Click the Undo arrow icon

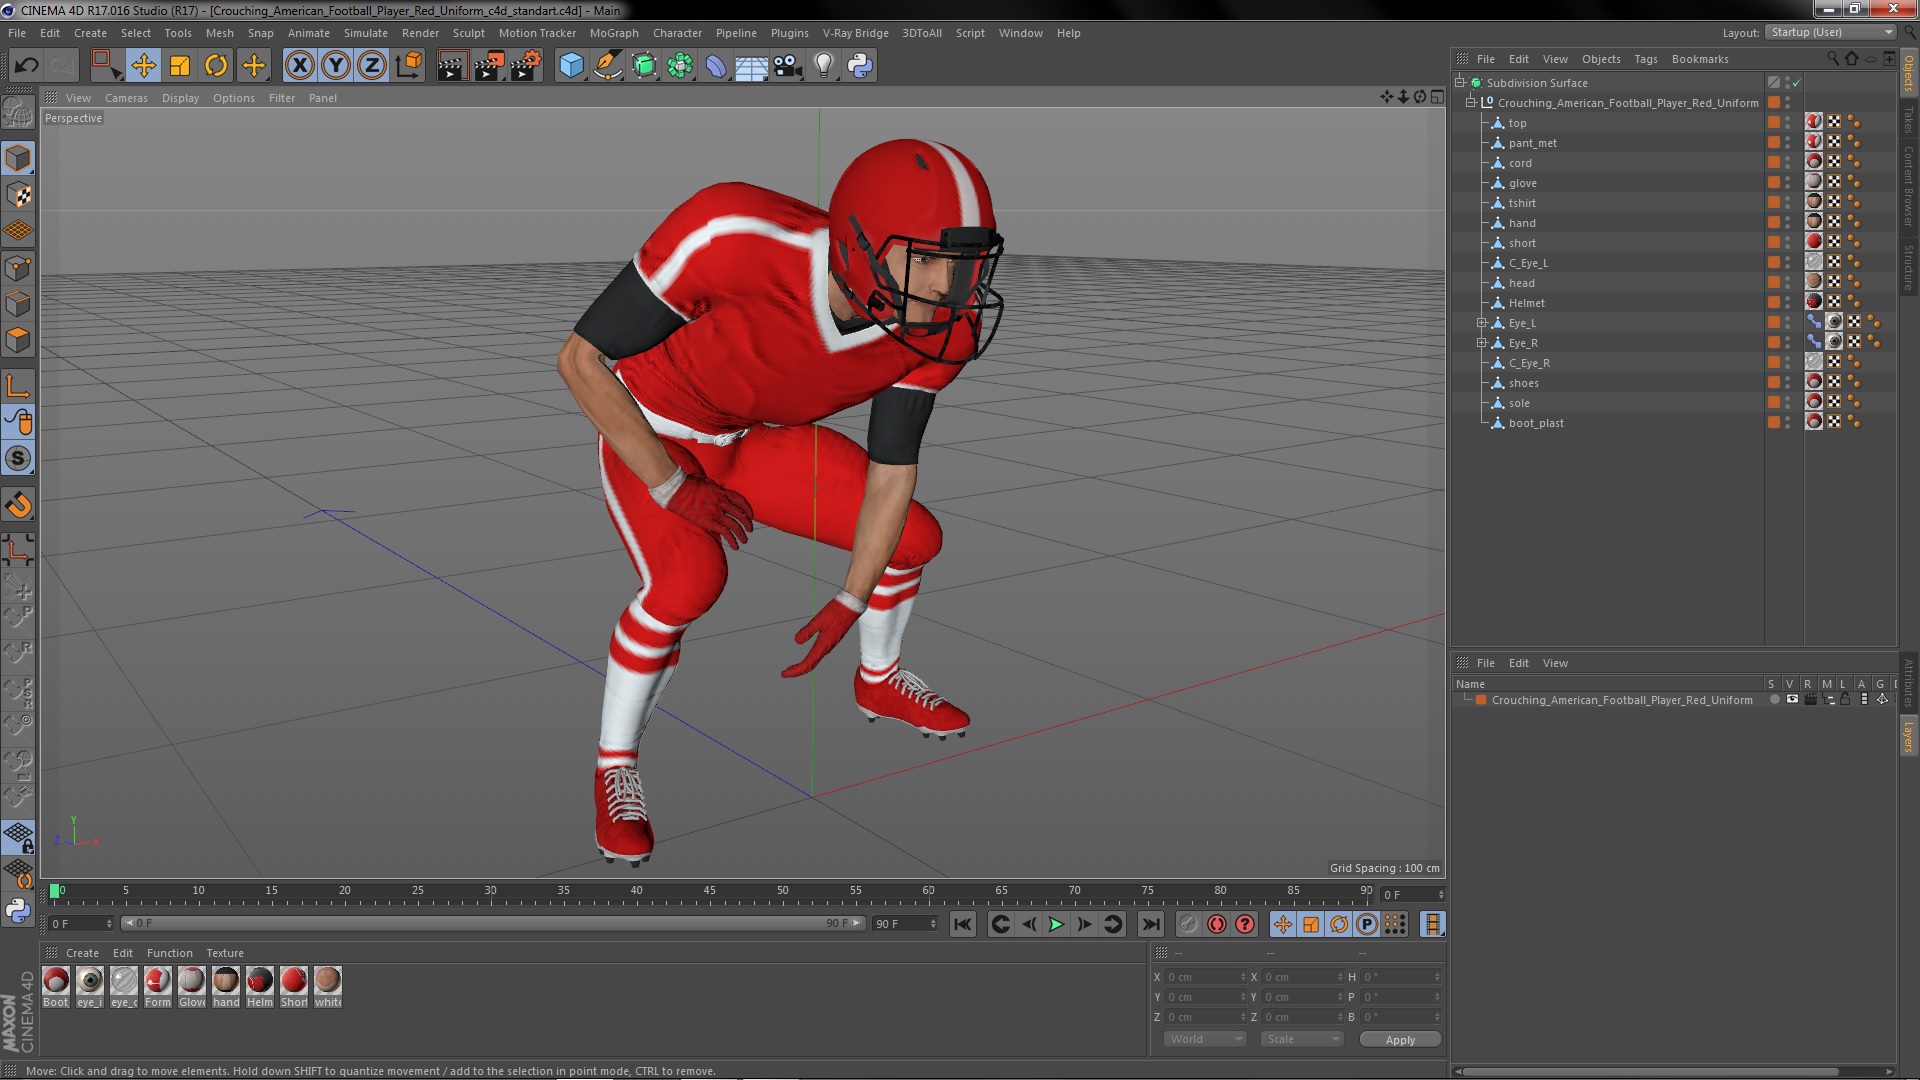coord(26,66)
